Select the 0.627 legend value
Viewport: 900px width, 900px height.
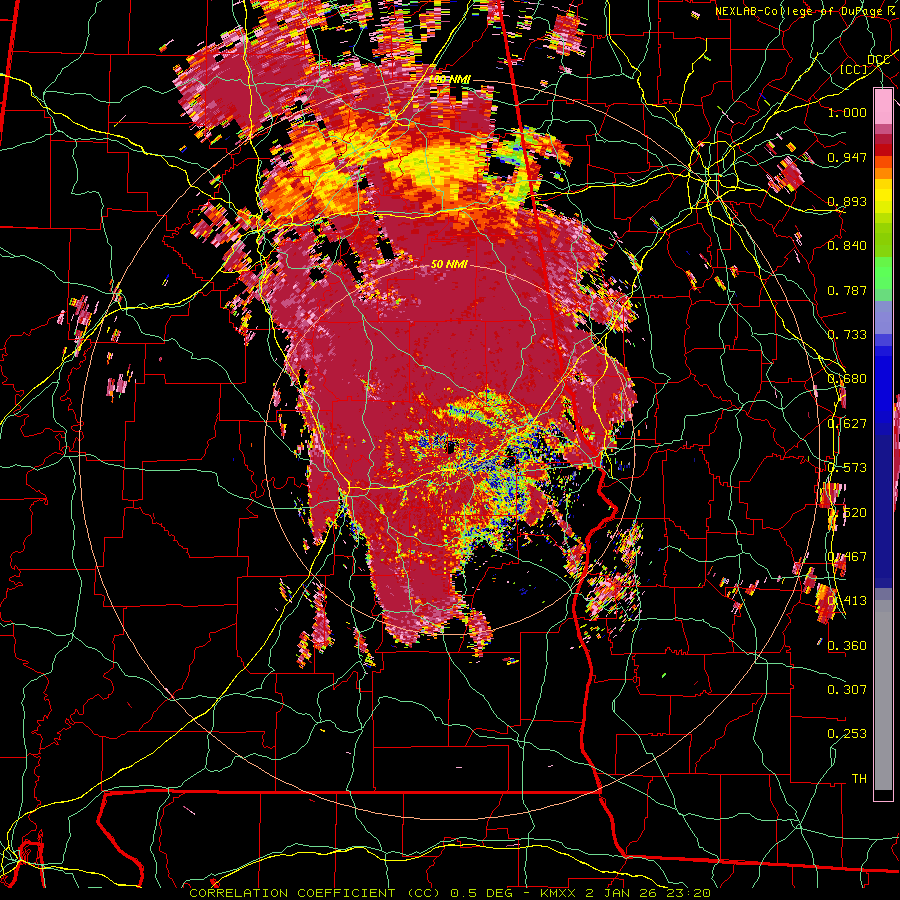[x=847, y=424]
